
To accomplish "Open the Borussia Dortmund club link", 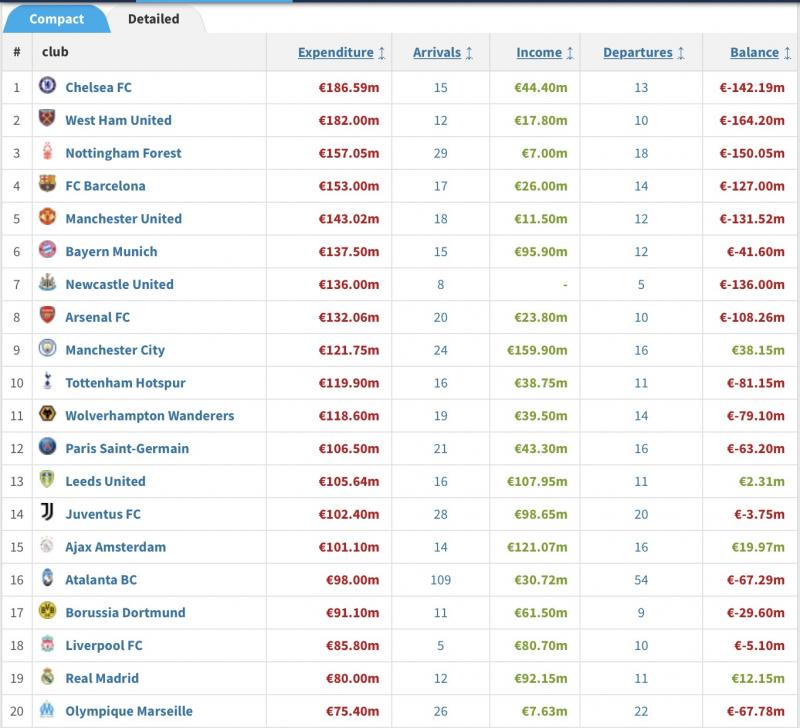I will coord(126,612).
